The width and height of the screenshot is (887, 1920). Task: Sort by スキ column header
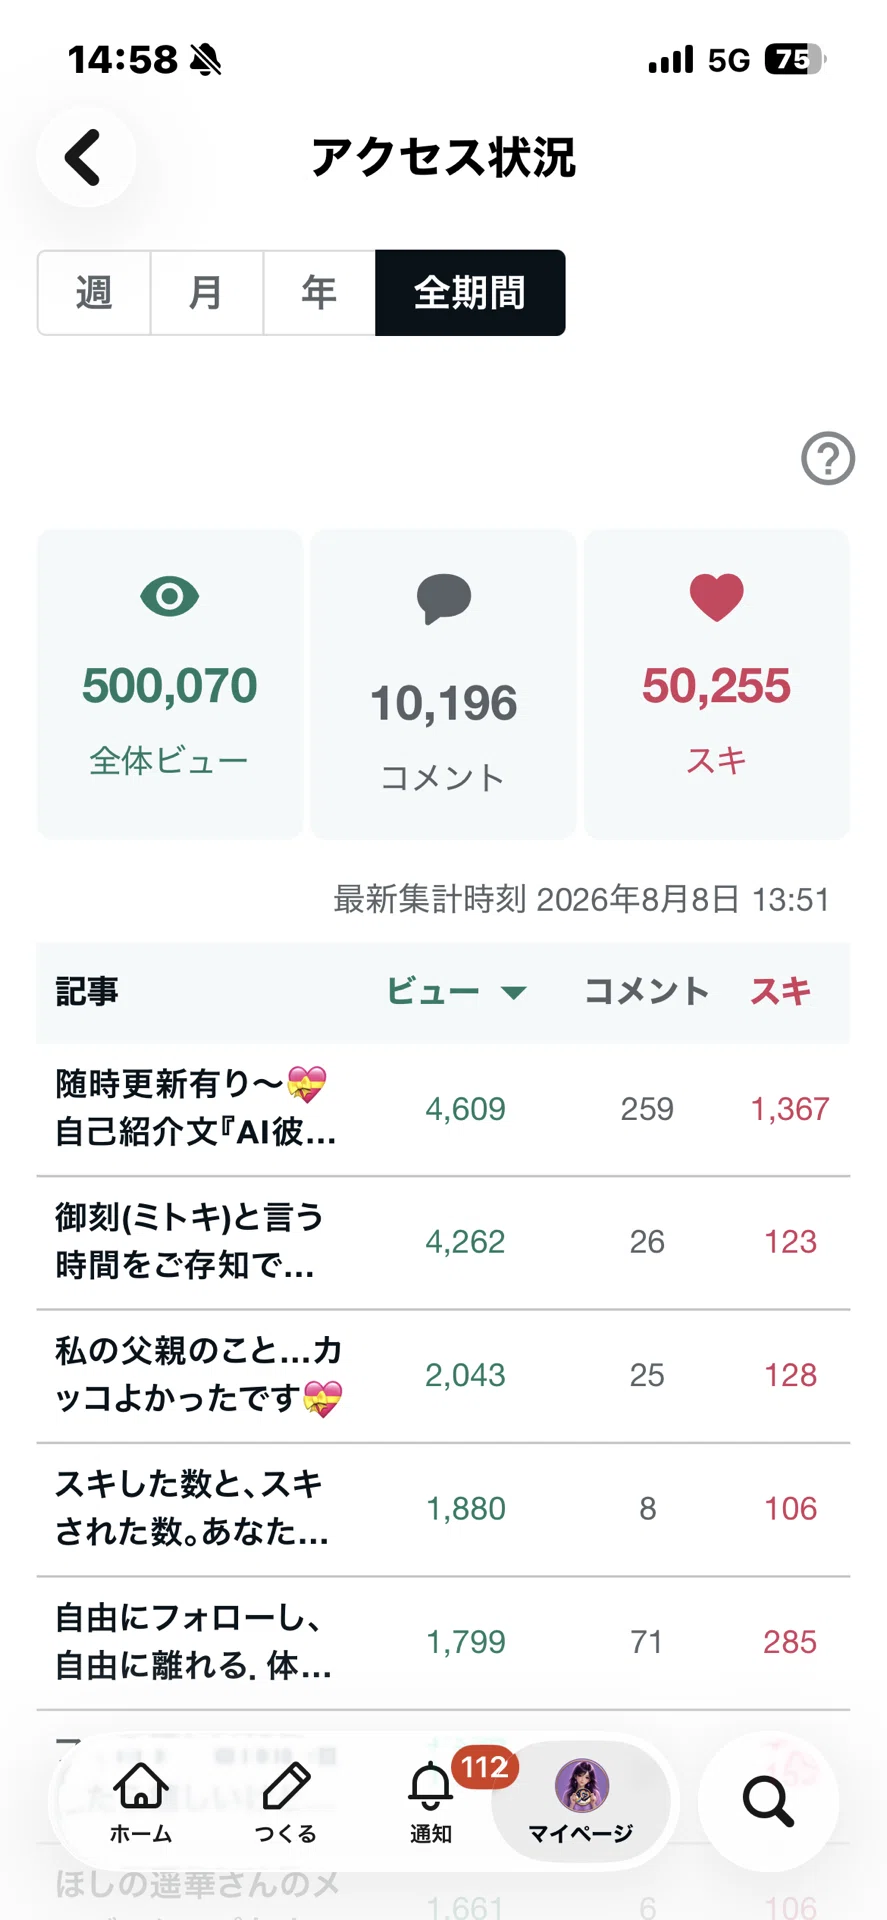coord(781,992)
